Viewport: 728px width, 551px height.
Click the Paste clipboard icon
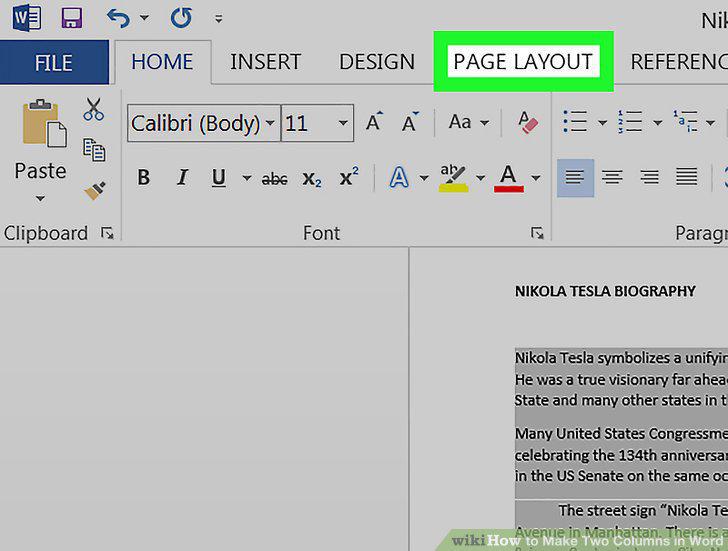pyautogui.click(x=45, y=123)
